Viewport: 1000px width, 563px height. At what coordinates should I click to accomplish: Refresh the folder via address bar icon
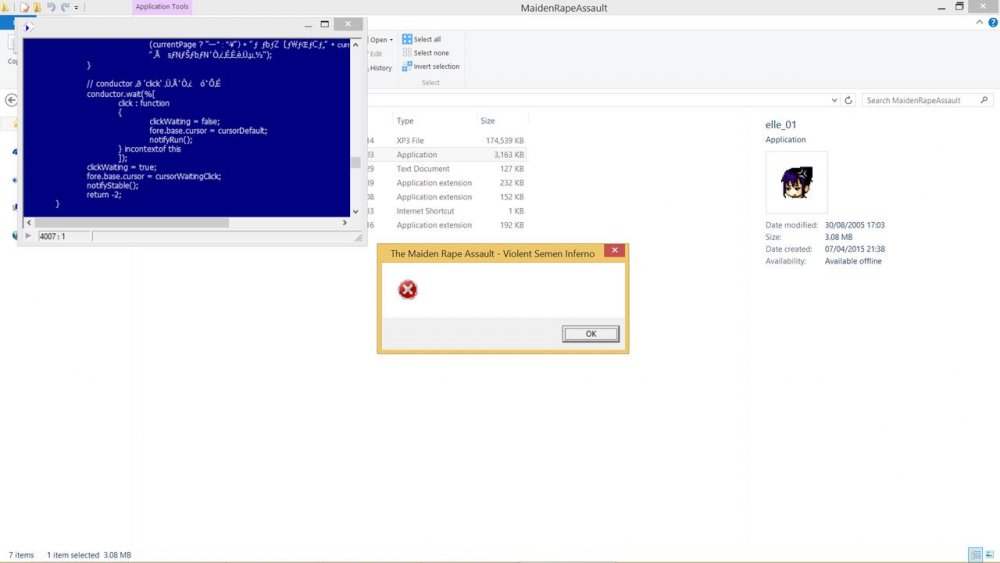(849, 101)
